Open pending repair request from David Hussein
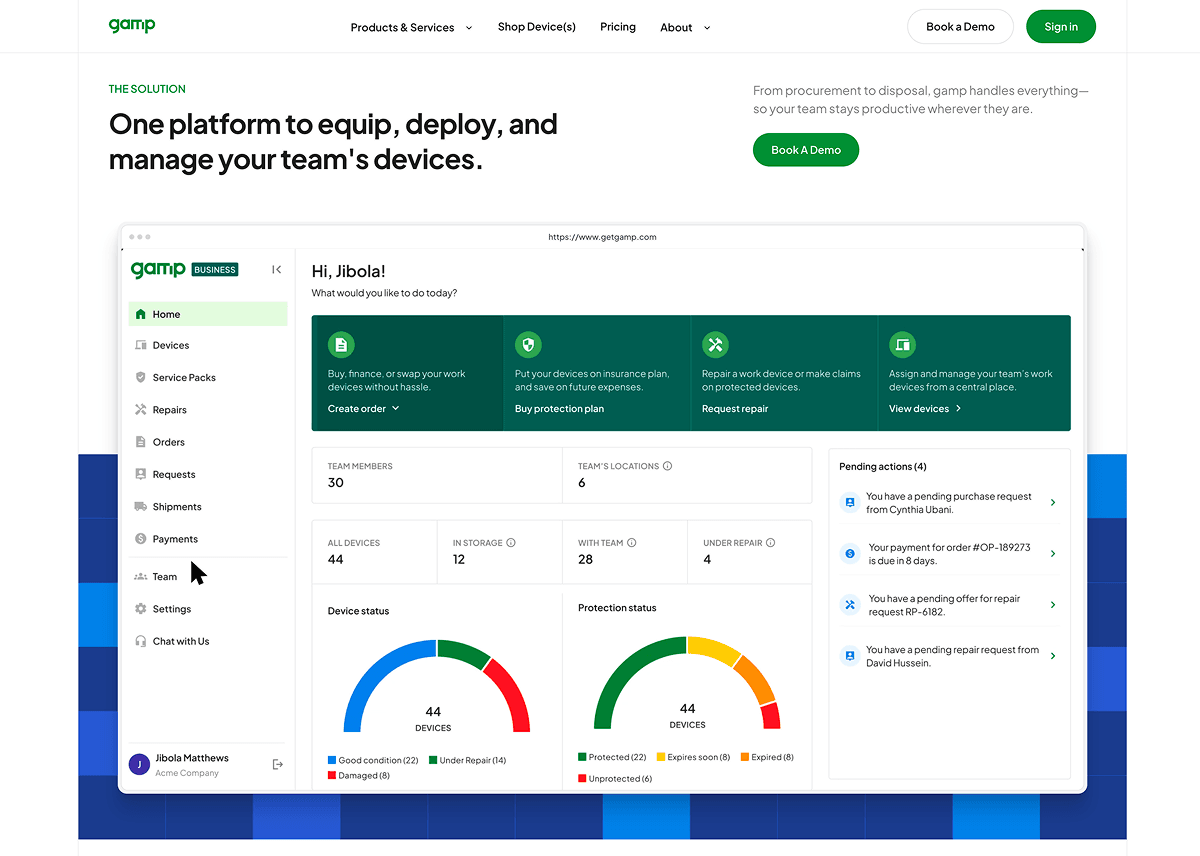1200x856 pixels. pyautogui.click(x=949, y=656)
